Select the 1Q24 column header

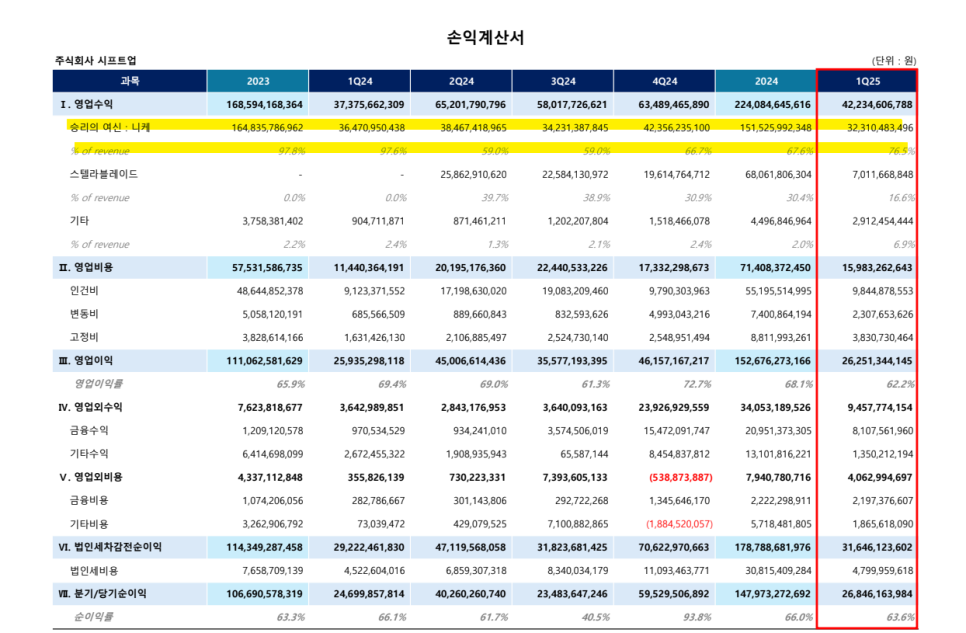(359, 81)
